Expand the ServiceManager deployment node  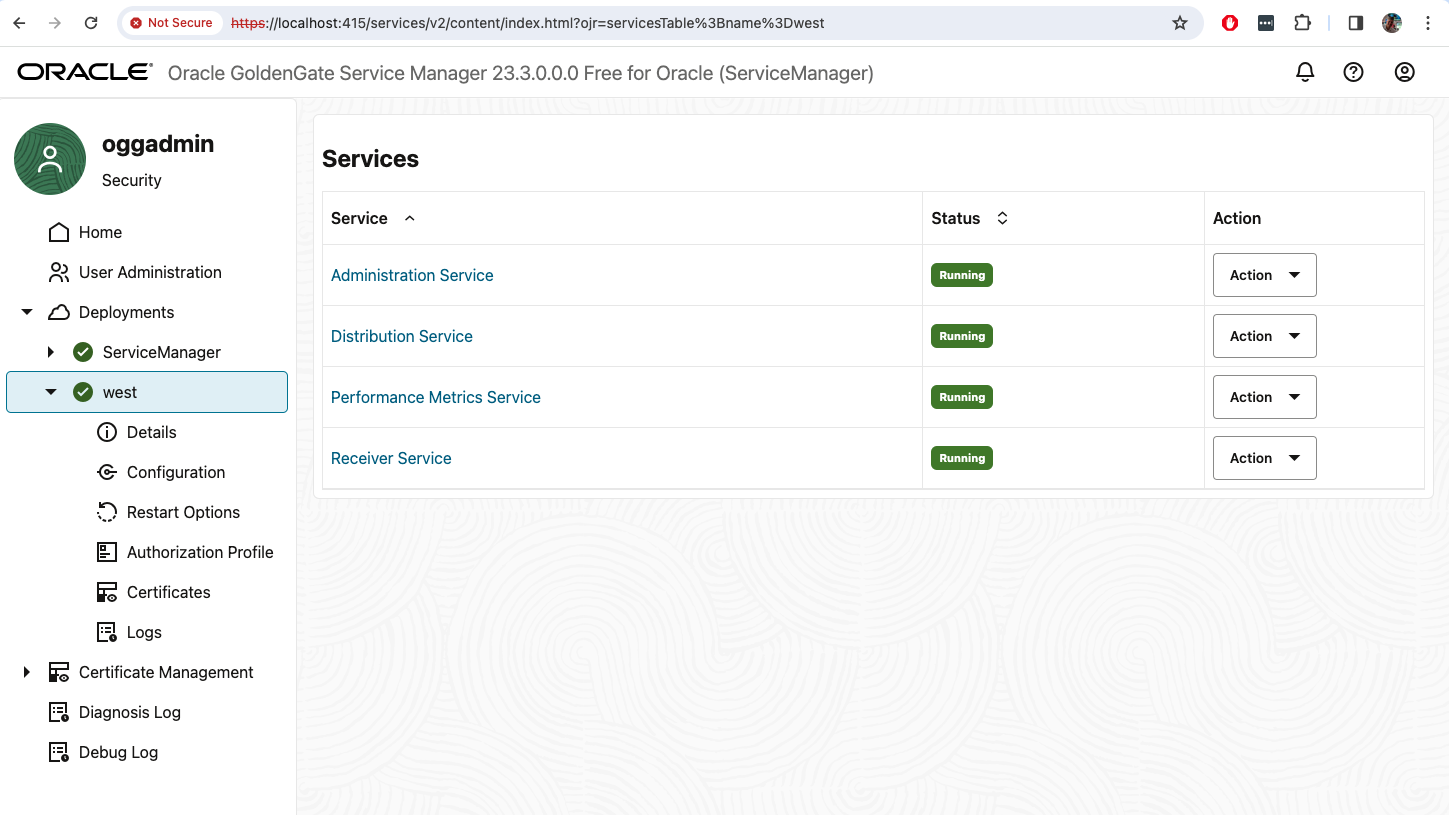point(51,352)
